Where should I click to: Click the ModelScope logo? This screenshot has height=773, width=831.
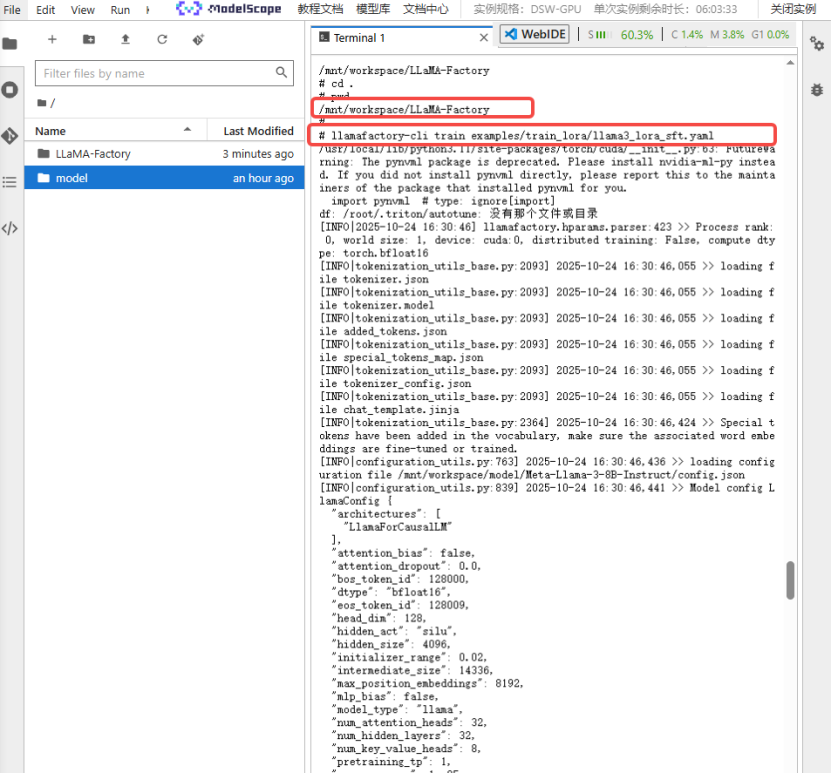228,8
